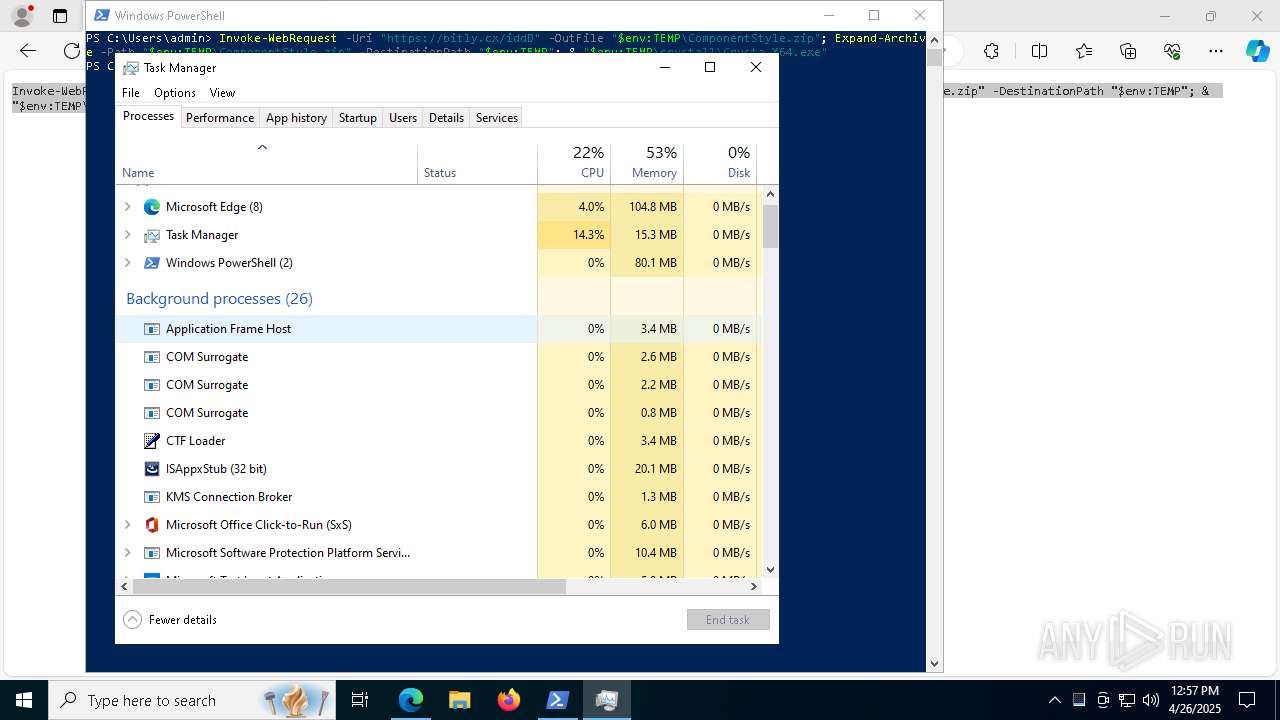The width and height of the screenshot is (1280, 720).
Task: Show hidden system tray icons
Action: [x=1054, y=700]
